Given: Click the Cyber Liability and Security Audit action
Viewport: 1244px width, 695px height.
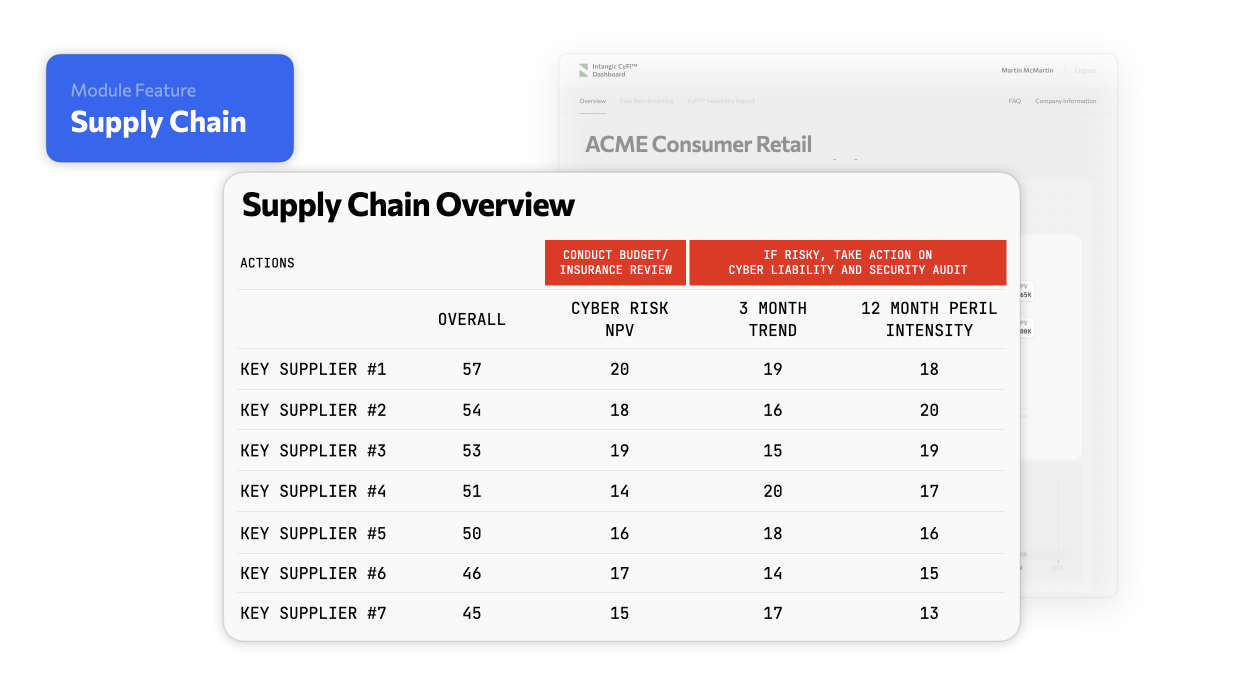Looking at the screenshot, I should 847,262.
